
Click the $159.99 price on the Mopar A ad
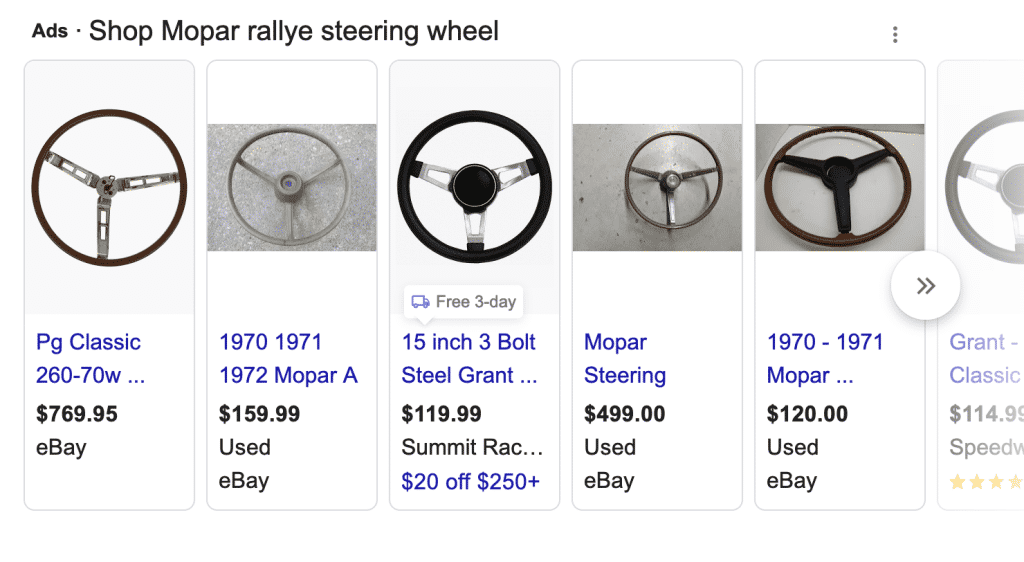(x=260, y=413)
